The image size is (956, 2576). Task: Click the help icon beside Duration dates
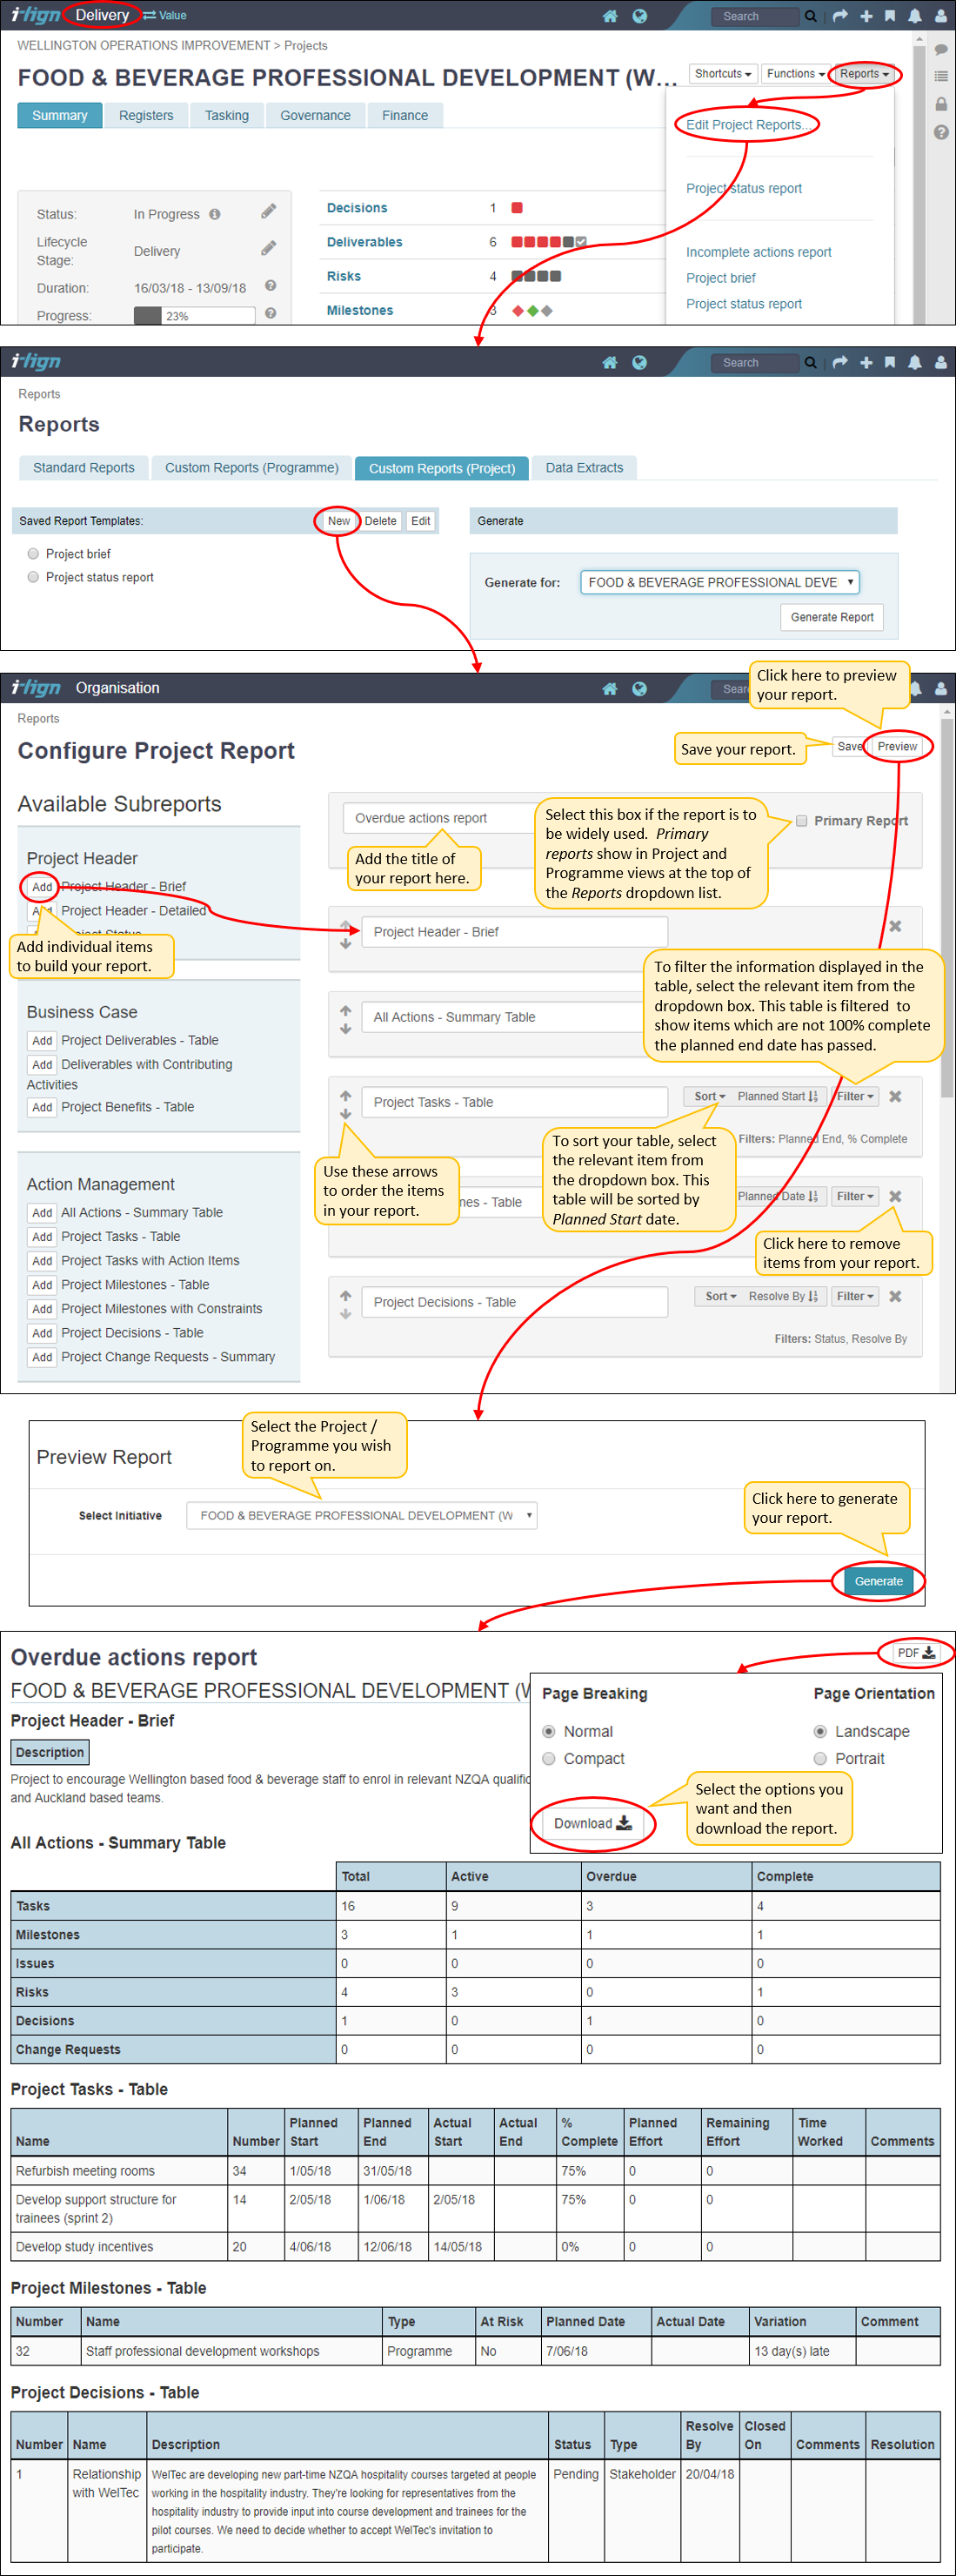[271, 286]
